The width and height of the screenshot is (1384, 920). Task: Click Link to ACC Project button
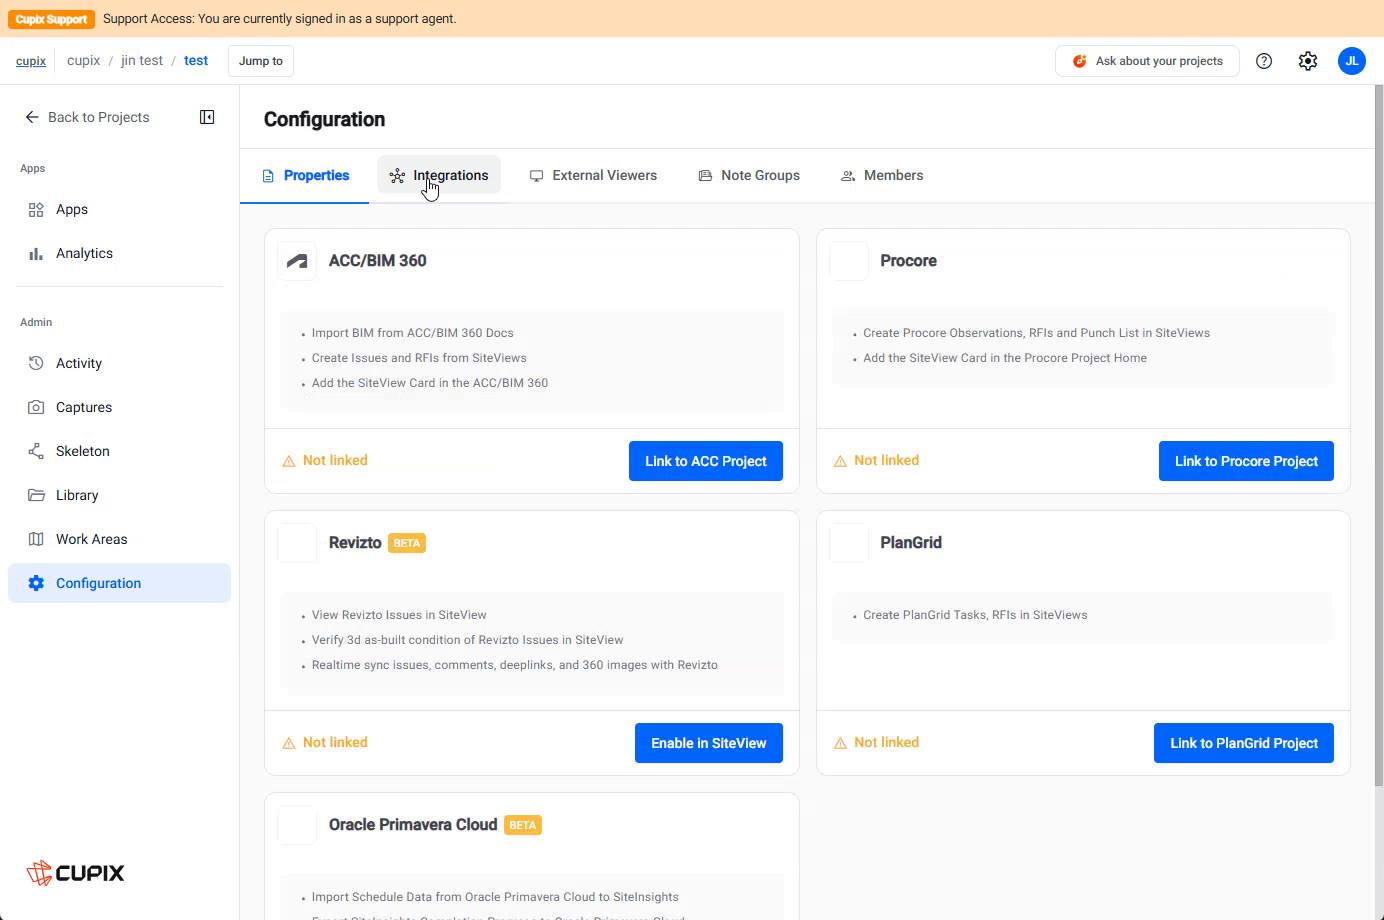click(x=706, y=461)
